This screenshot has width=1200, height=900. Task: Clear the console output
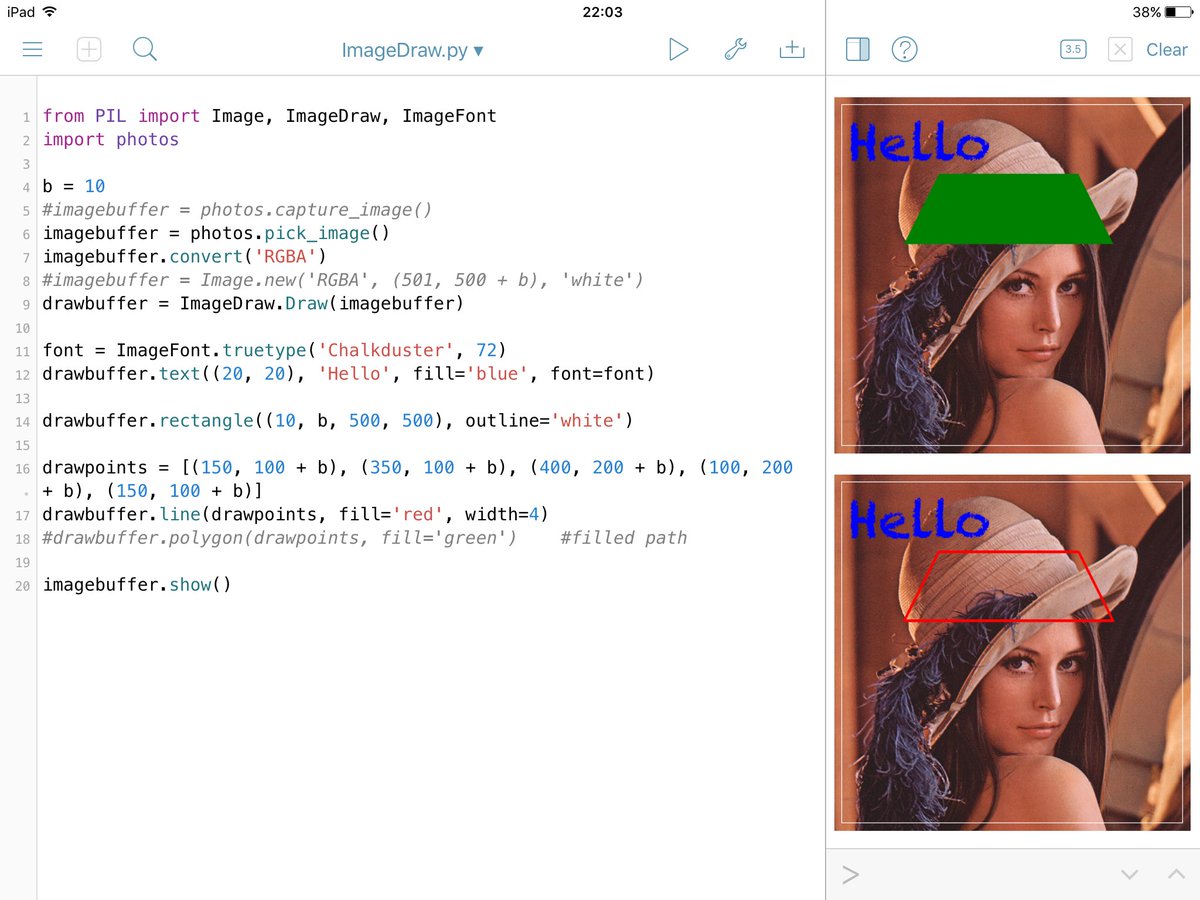1166,50
